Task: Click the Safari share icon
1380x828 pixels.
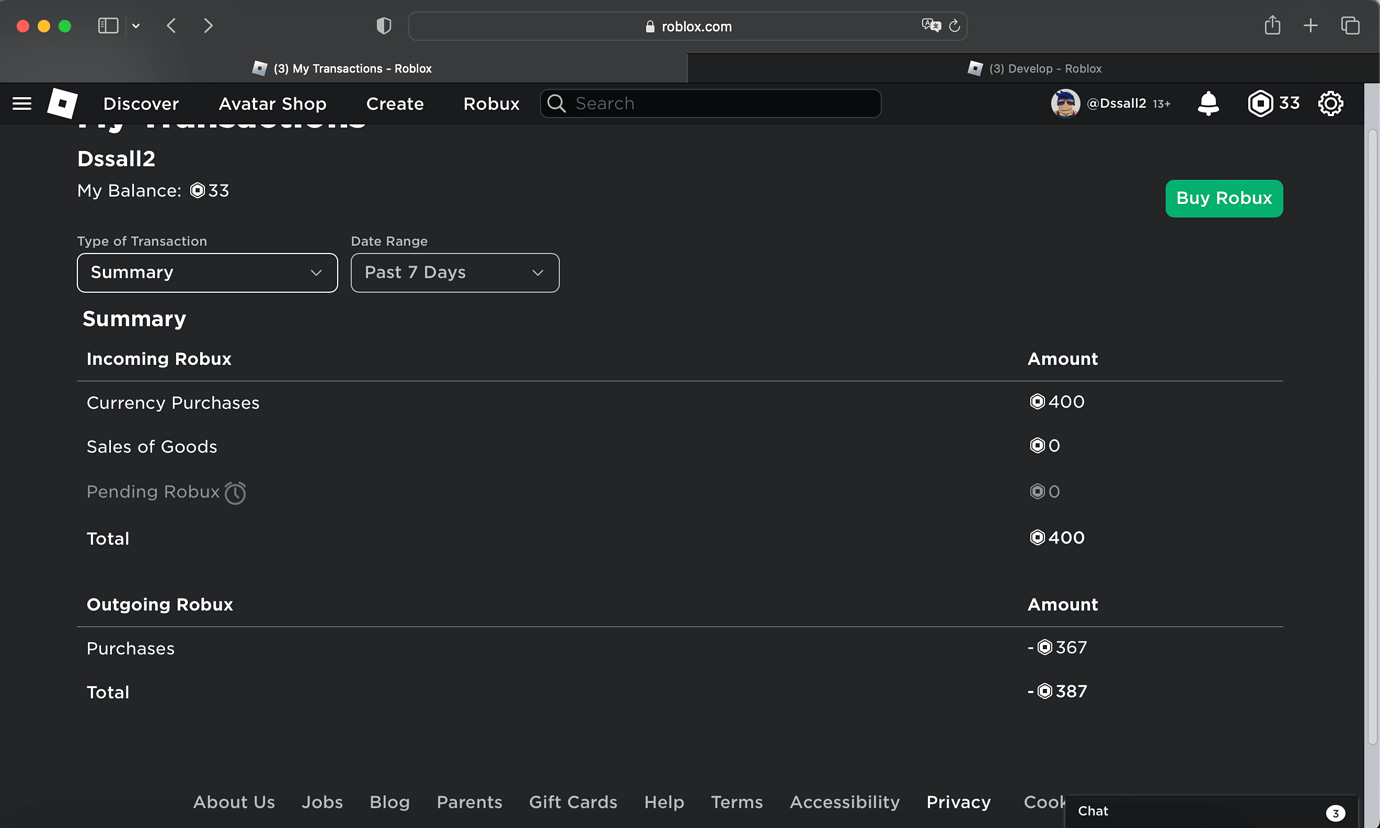Action: pyautogui.click(x=1272, y=26)
